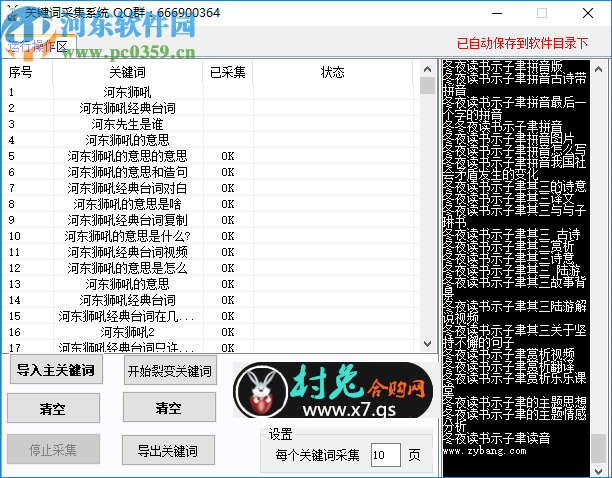Click the black results panel's scroll up arrow

click(x=598, y=69)
